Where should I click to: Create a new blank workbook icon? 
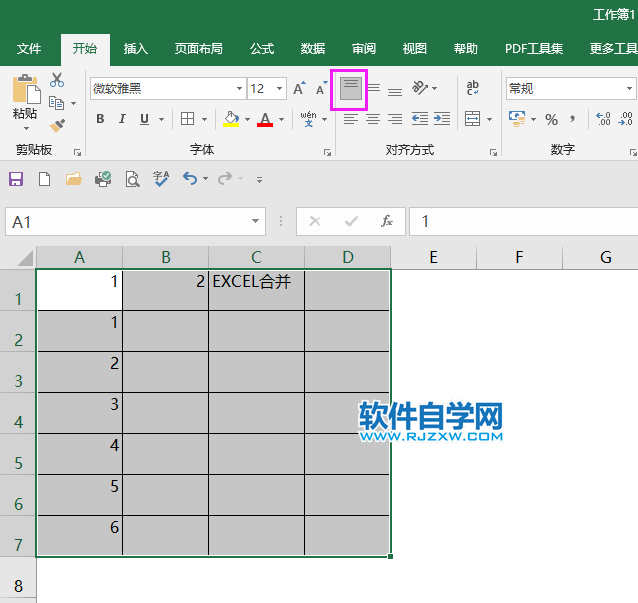[44, 179]
